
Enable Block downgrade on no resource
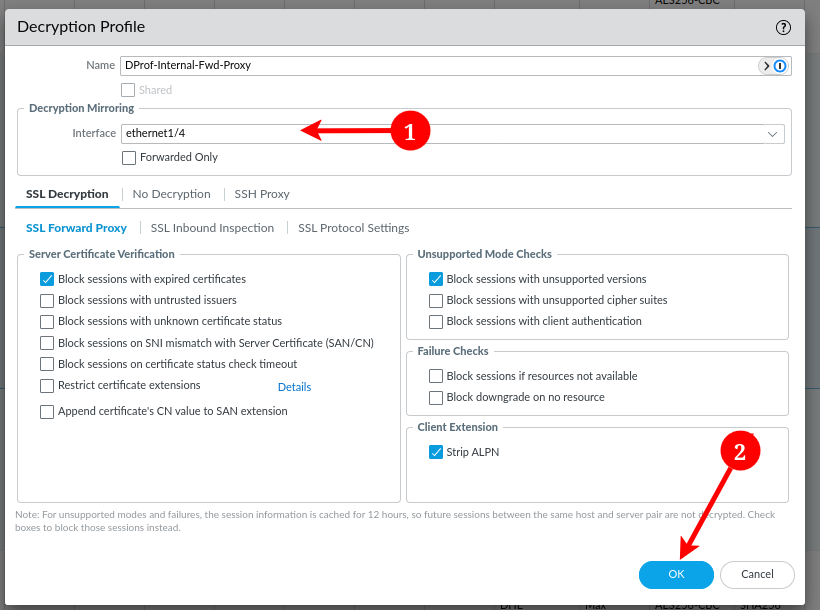pyautogui.click(x=436, y=398)
